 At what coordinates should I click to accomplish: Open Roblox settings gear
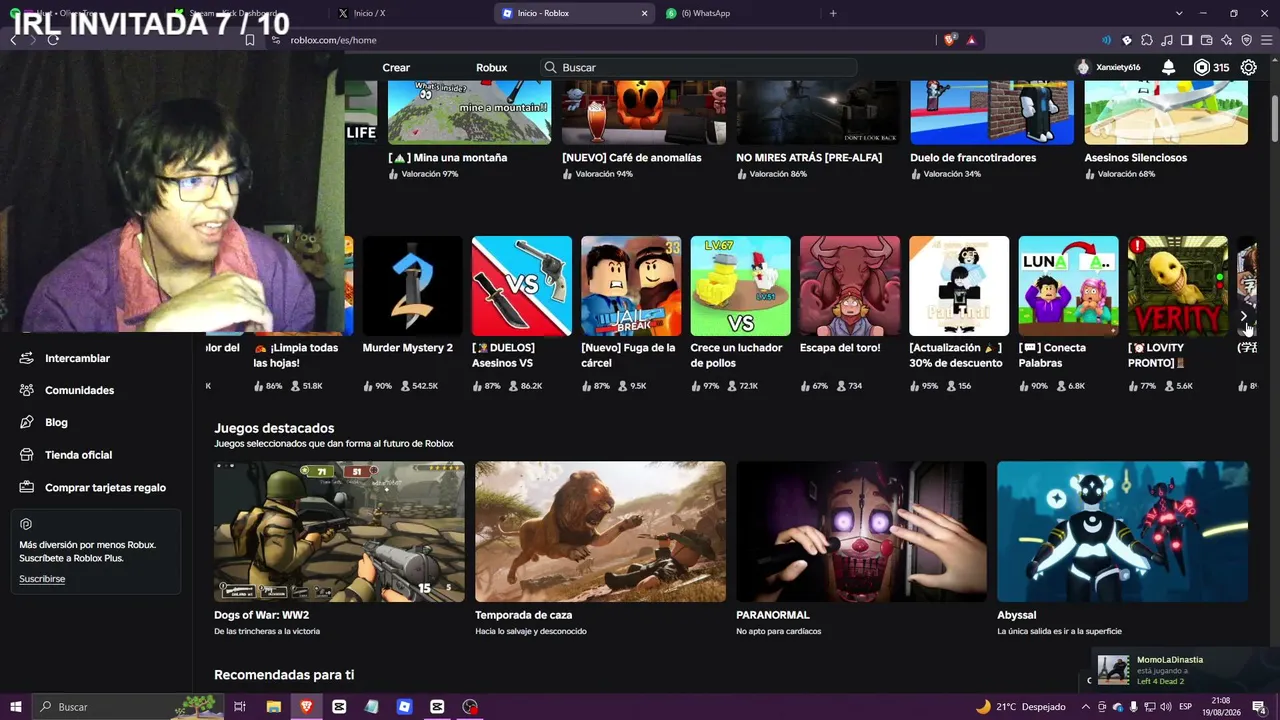(x=1248, y=67)
